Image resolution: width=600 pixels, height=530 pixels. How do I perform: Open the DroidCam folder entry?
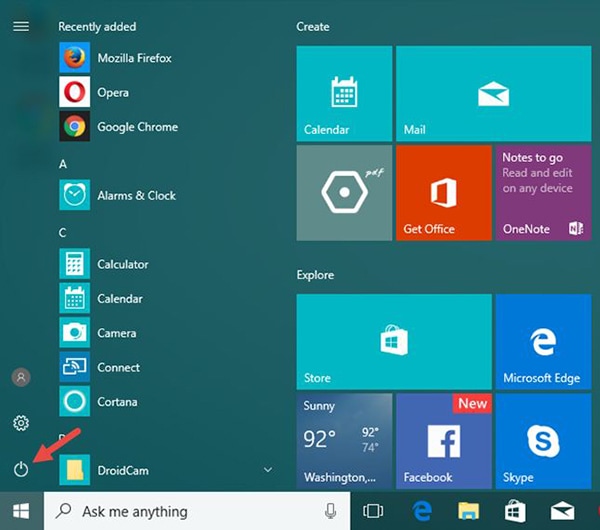point(166,470)
